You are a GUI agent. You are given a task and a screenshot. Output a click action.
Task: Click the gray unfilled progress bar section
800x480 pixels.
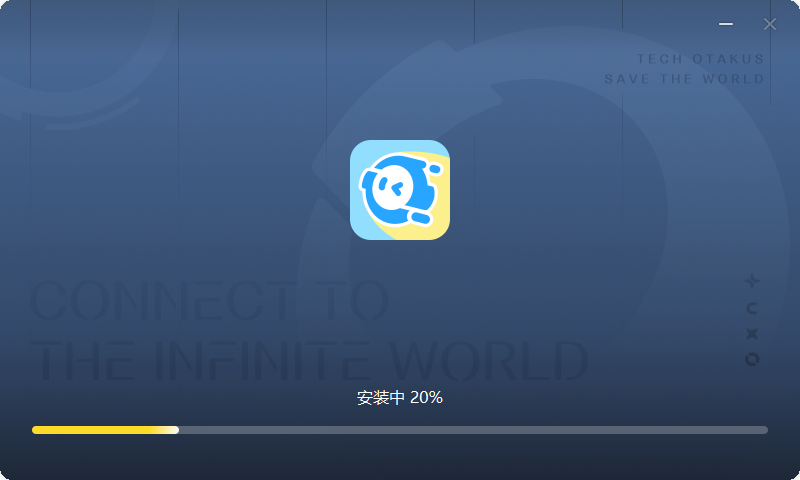(x=470, y=430)
